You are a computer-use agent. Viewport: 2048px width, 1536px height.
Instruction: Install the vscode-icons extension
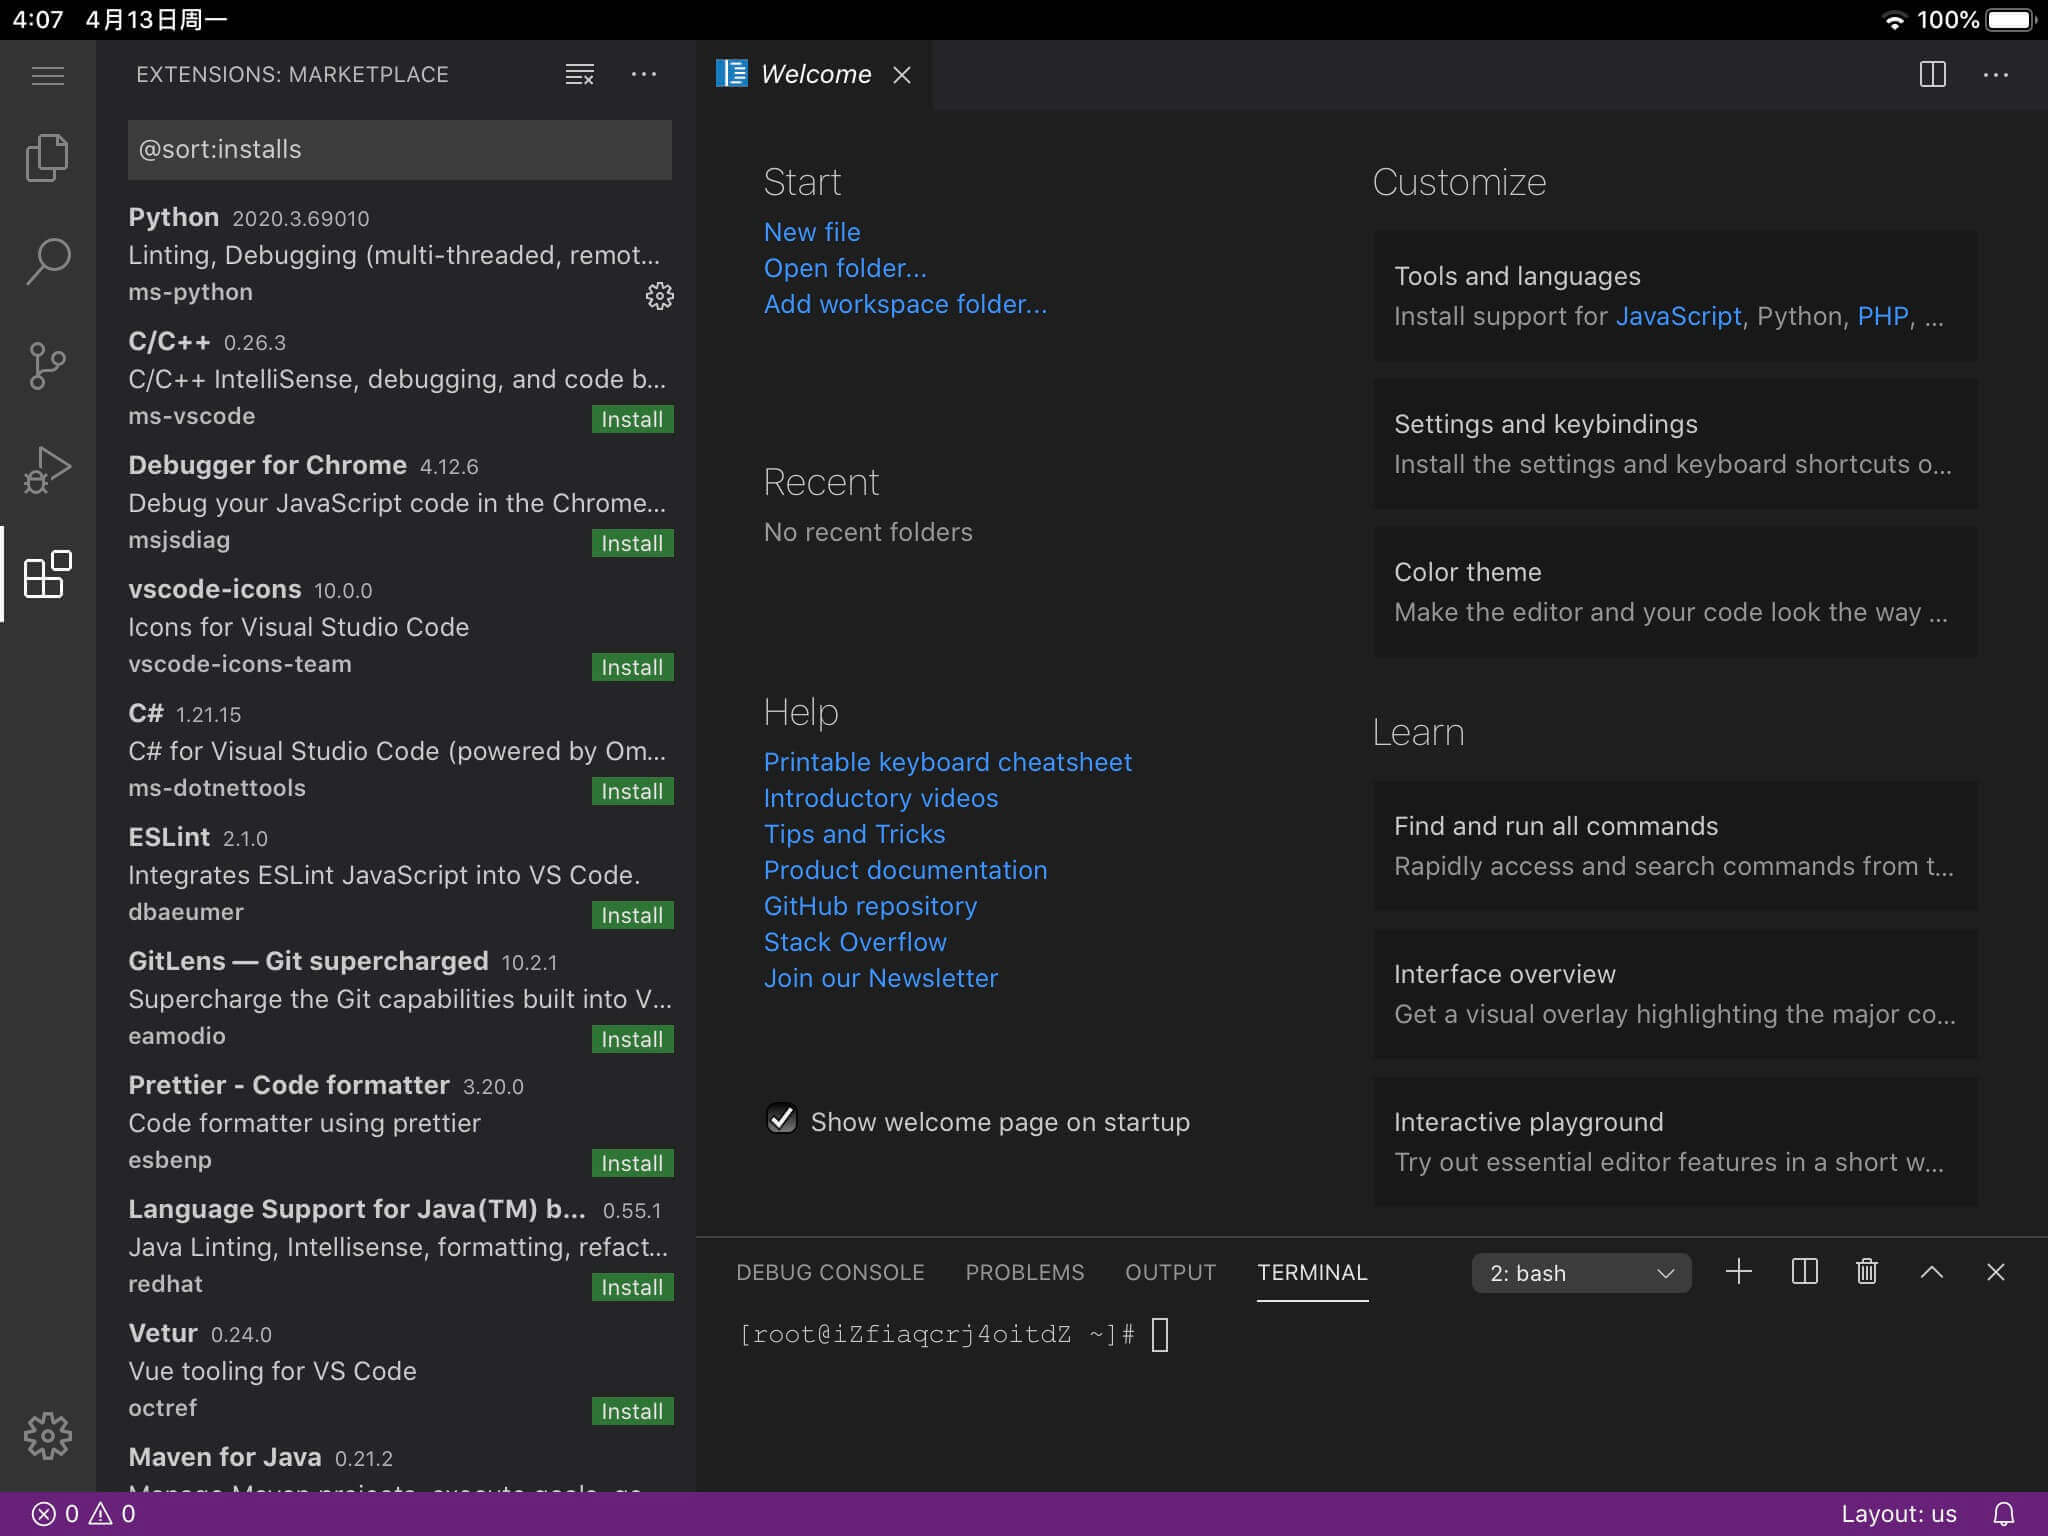632,667
